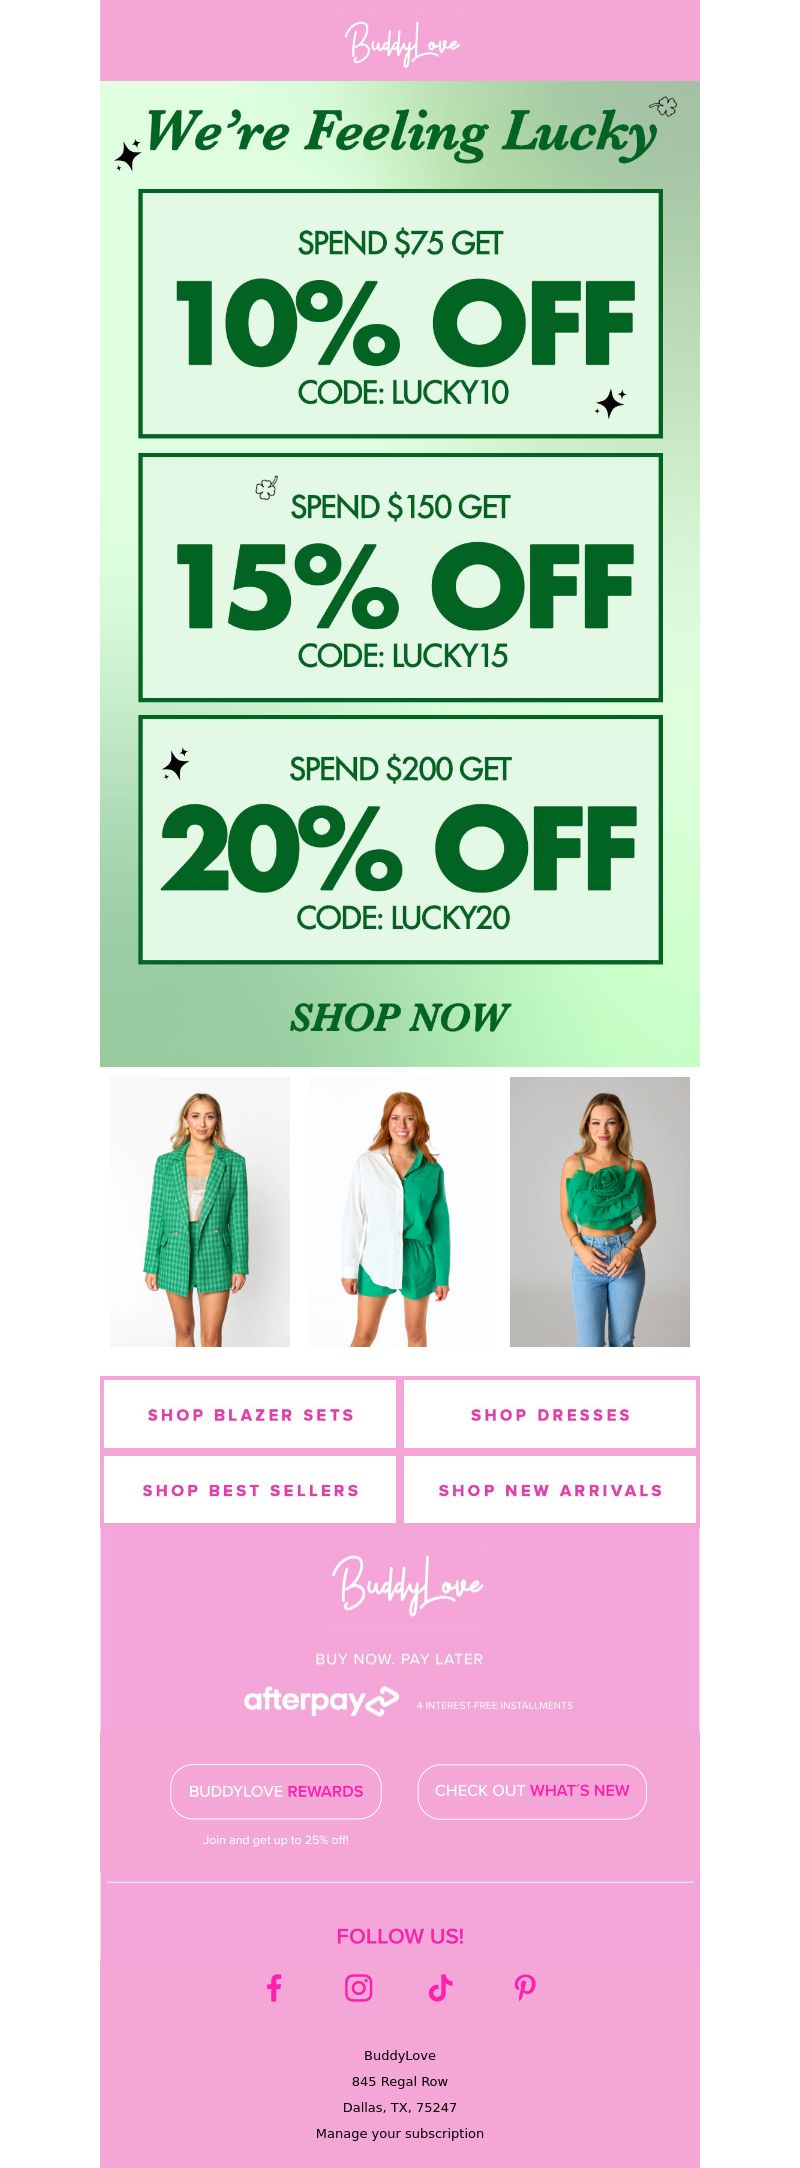Click the 10% off LUCKY10 offer box

click(400, 313)
